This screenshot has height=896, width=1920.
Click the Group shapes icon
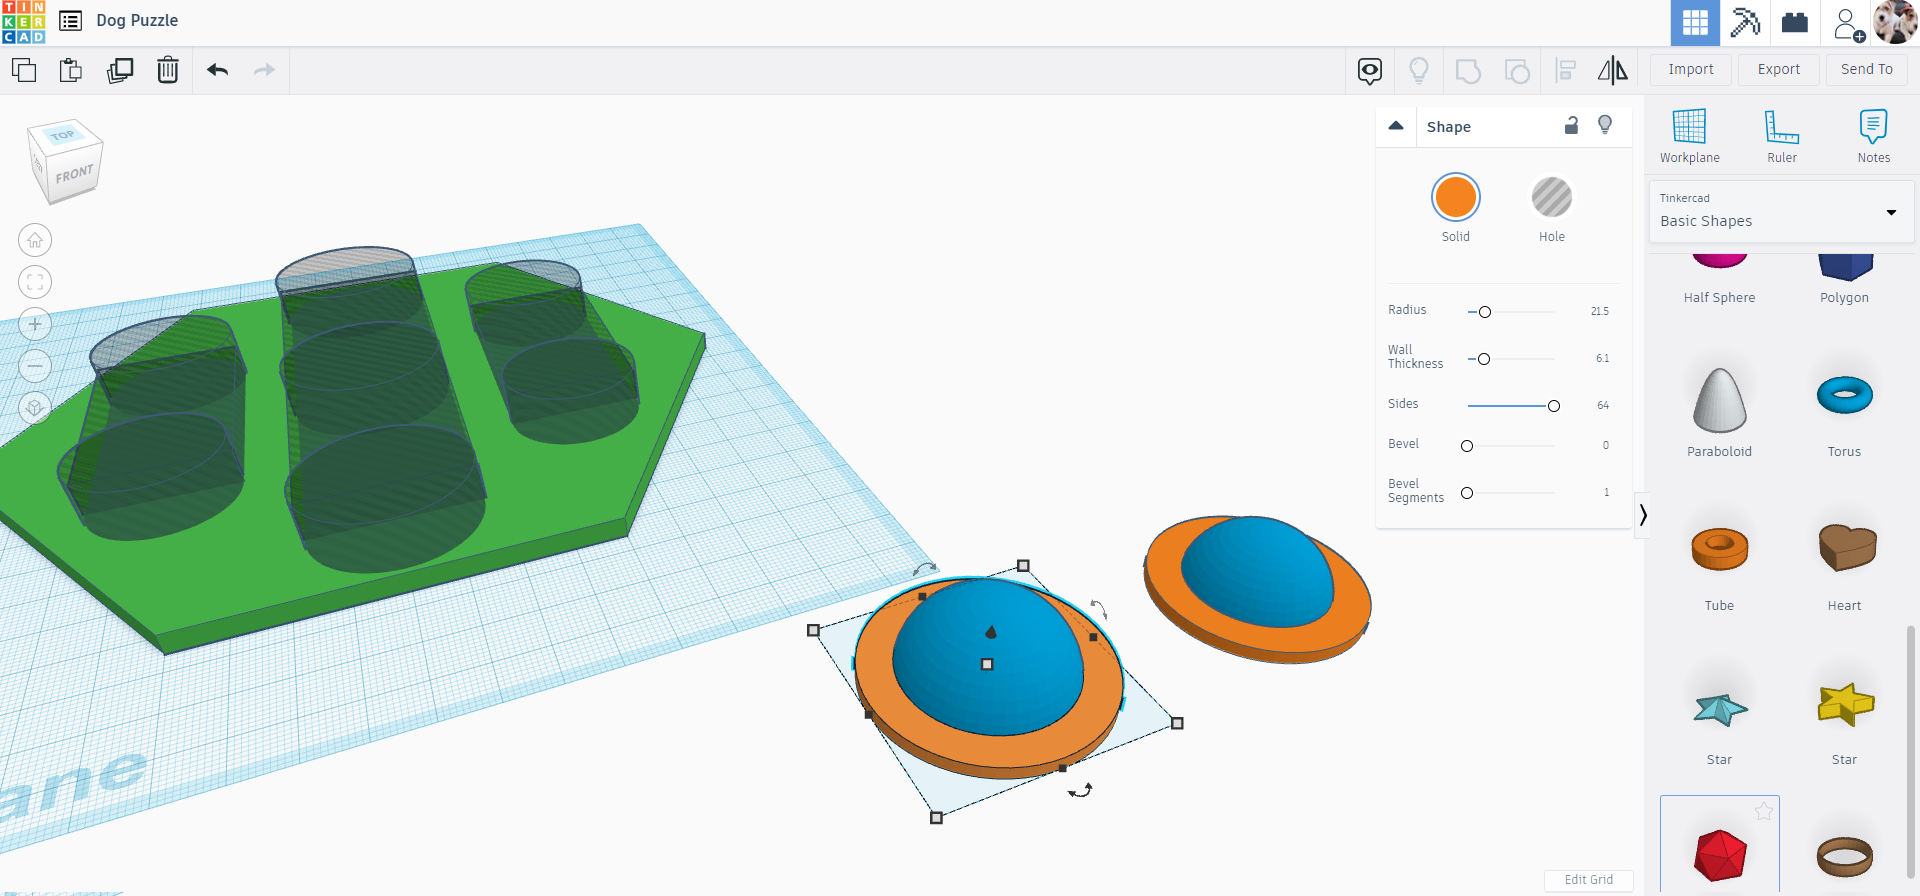click(x=1468, y=70)
